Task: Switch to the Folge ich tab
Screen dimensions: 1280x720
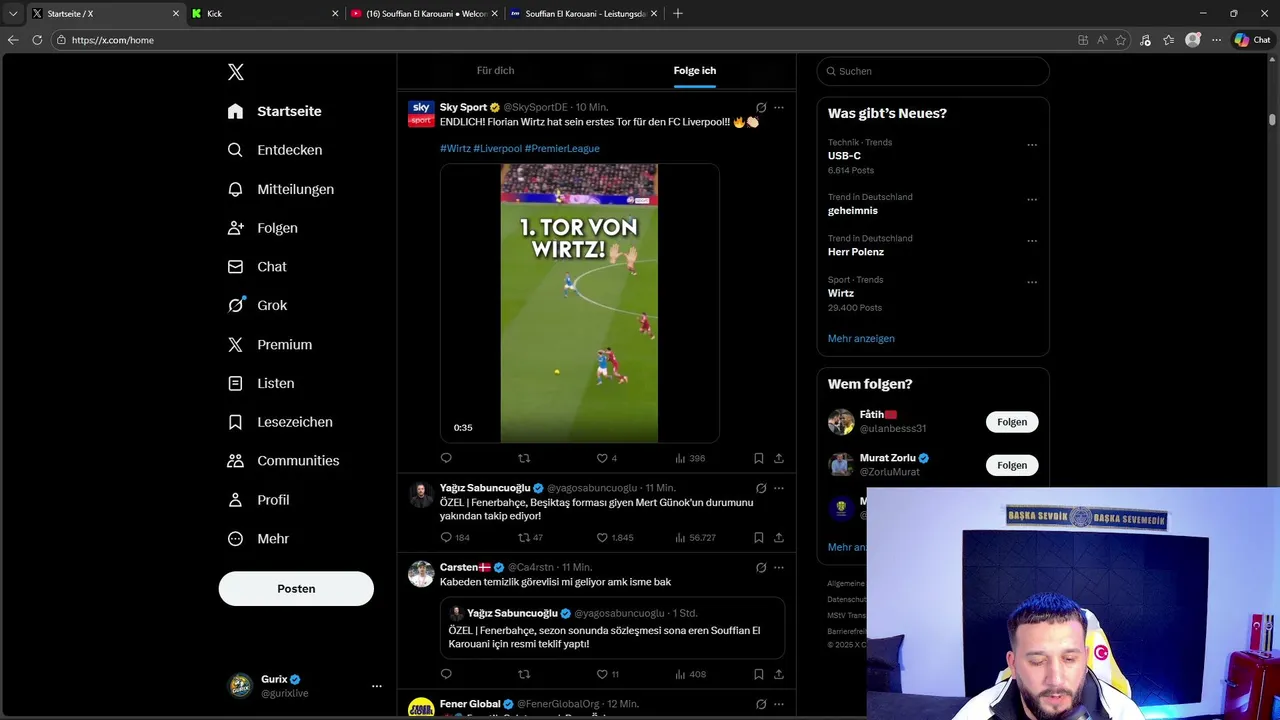Action: 694,71
